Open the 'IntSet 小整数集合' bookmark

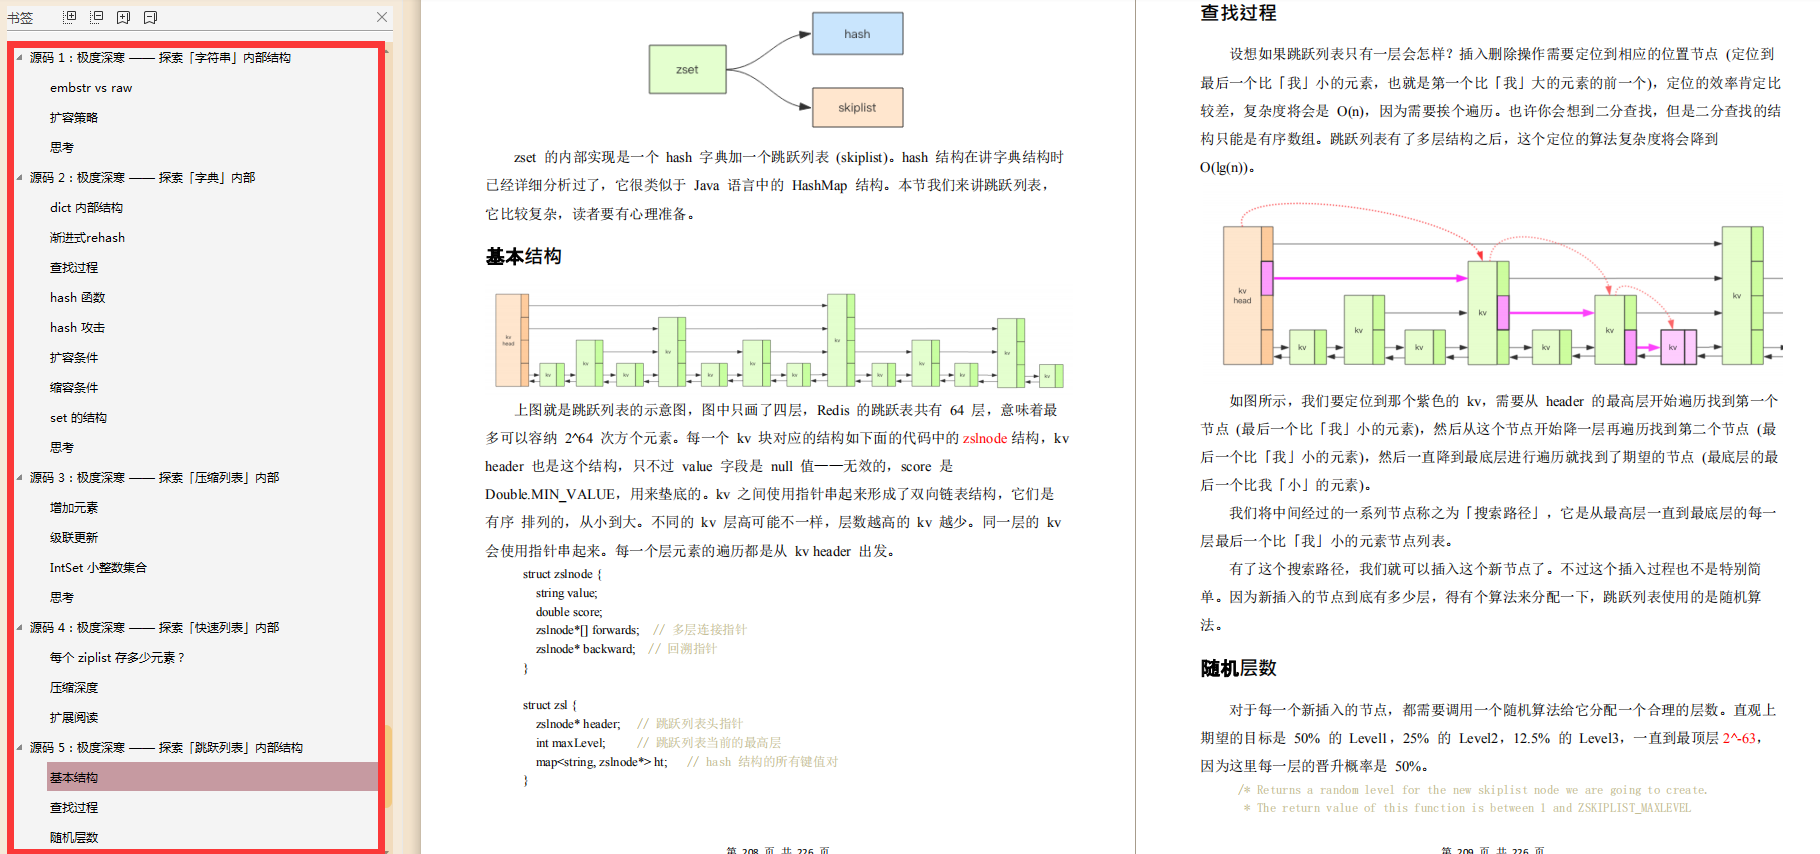pos(98,568)
